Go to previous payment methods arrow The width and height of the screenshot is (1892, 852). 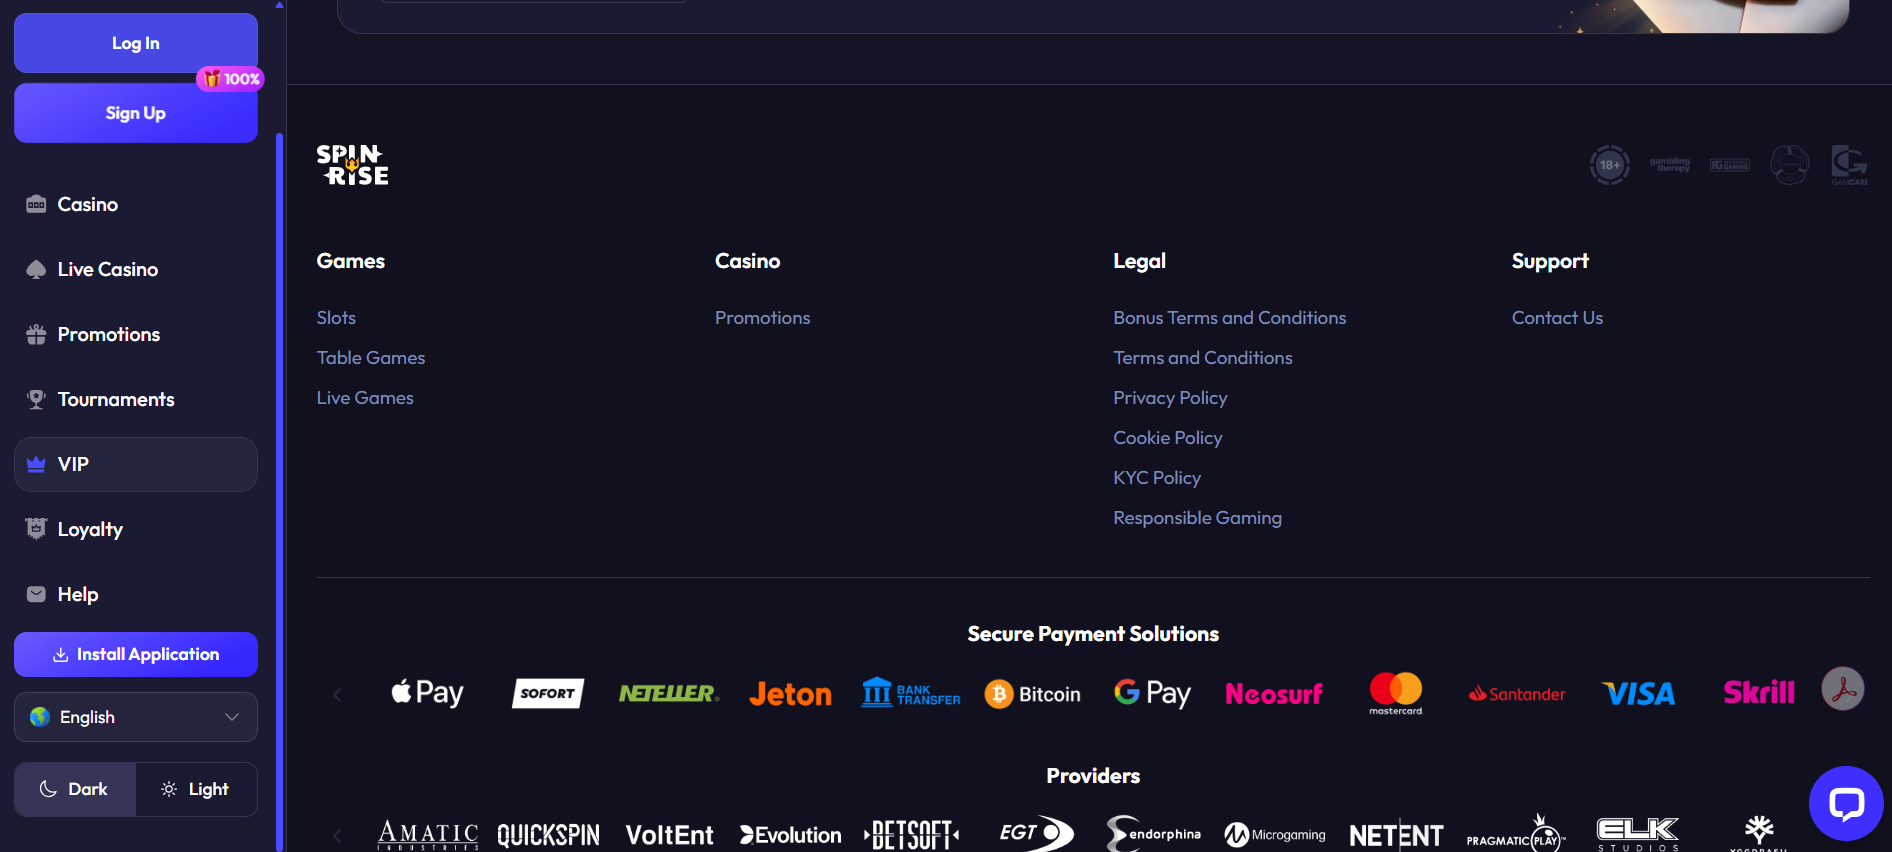coord(337,694)
